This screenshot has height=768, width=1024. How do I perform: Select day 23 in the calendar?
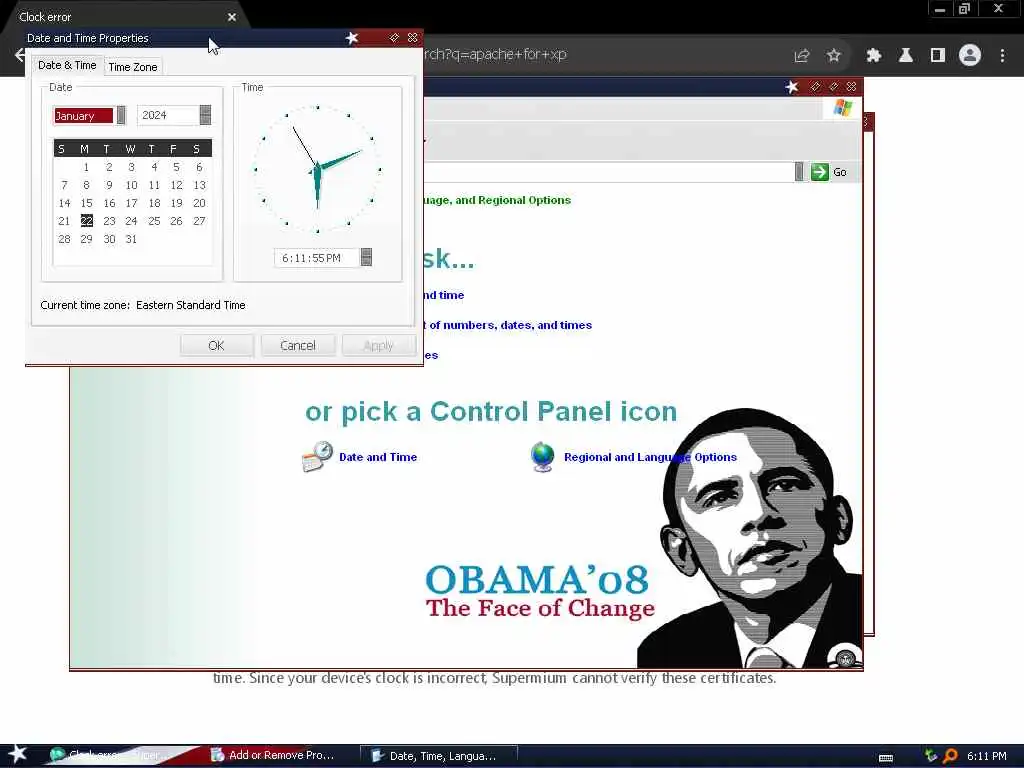pyautogui.click(x=109, y=221)
